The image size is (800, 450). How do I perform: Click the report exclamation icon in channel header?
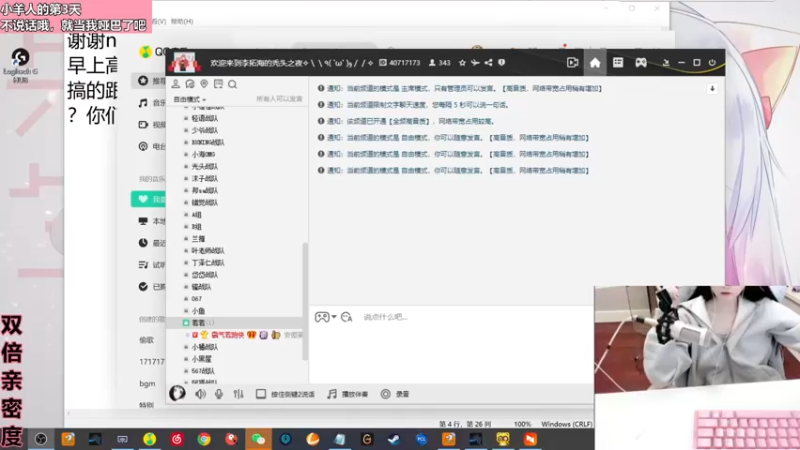coord(502,63)
